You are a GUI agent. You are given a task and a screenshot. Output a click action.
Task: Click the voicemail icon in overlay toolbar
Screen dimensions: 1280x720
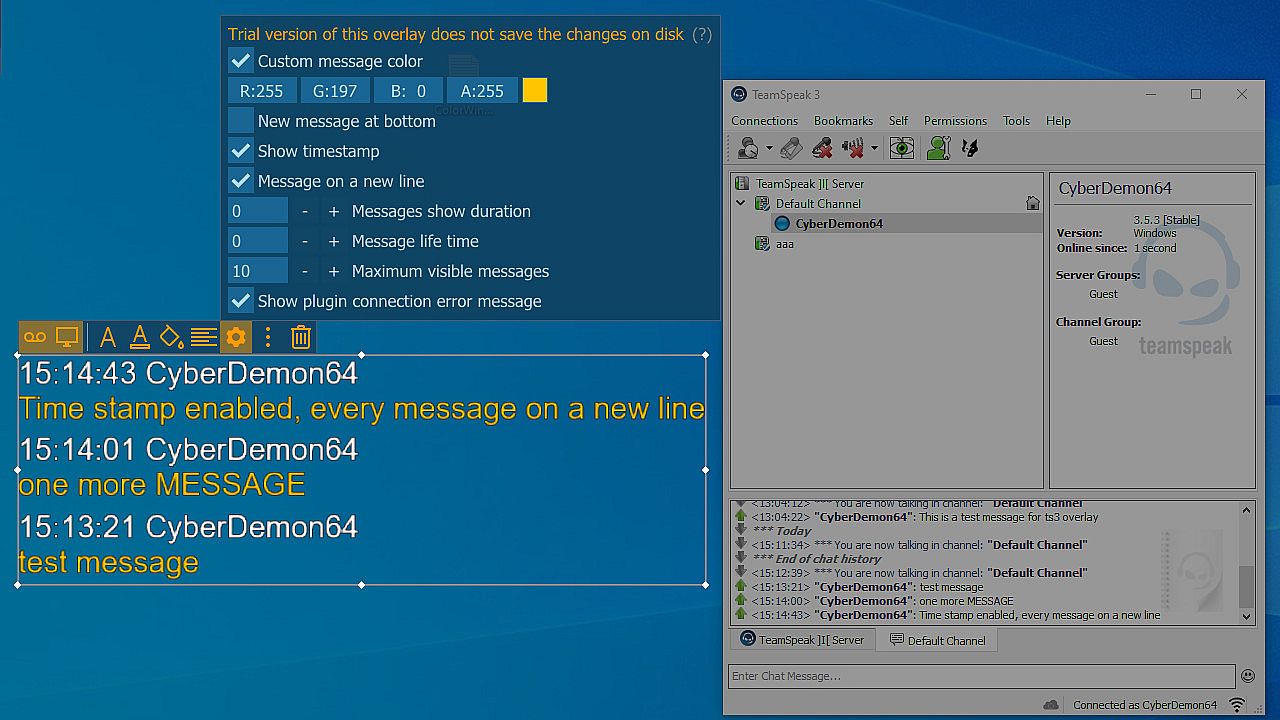[35, 337]
